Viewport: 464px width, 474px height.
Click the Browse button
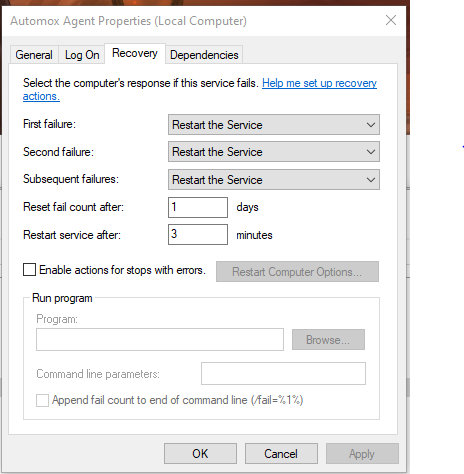[328, 340]
